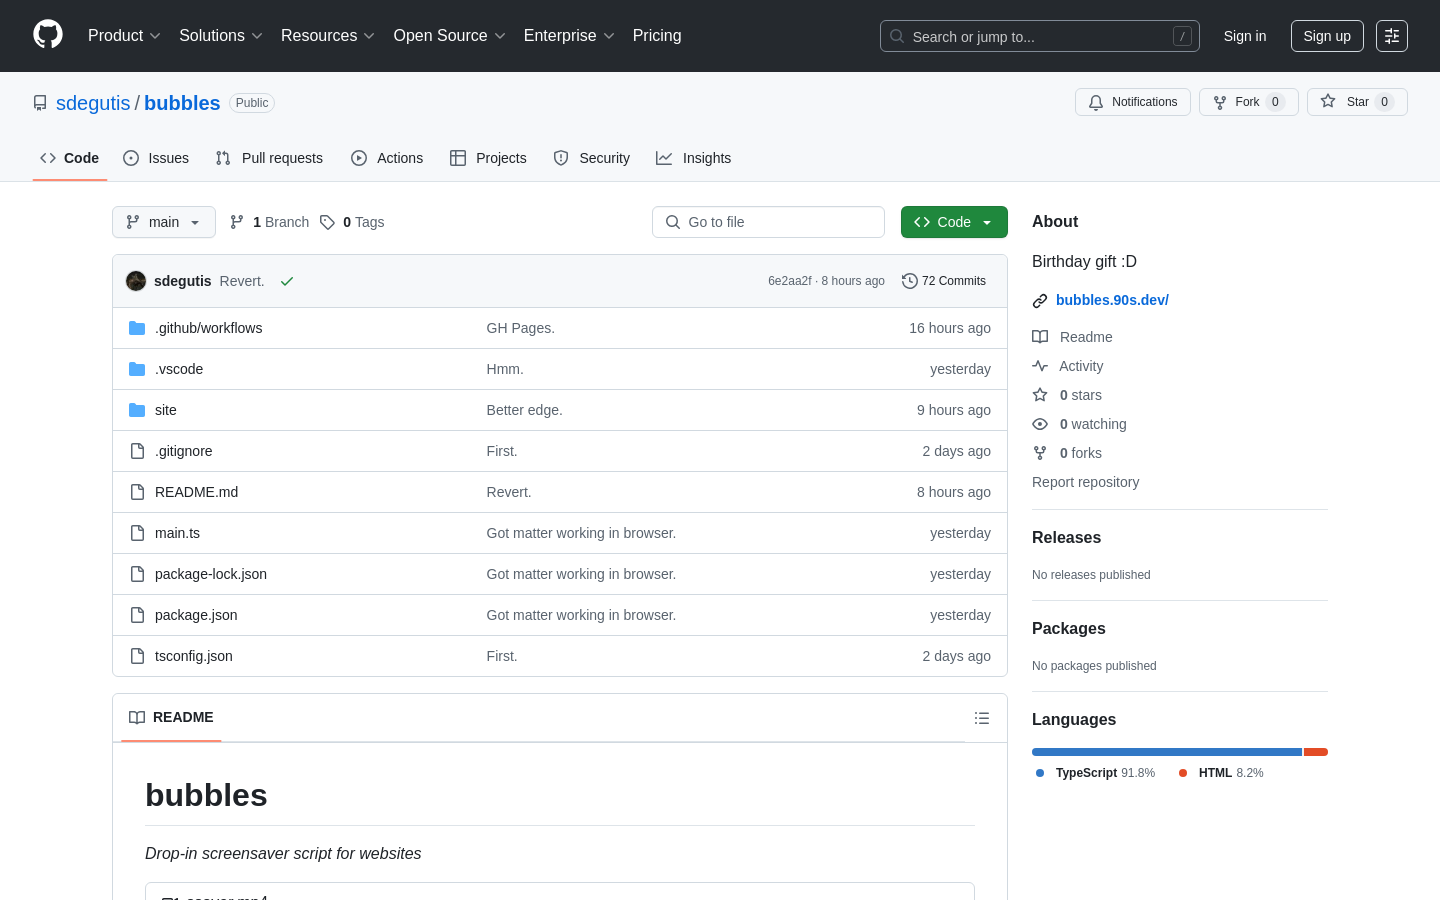Click the tag icon next to 0 Tags
The width and height of the screenshot is (1440, 900).
327,222
